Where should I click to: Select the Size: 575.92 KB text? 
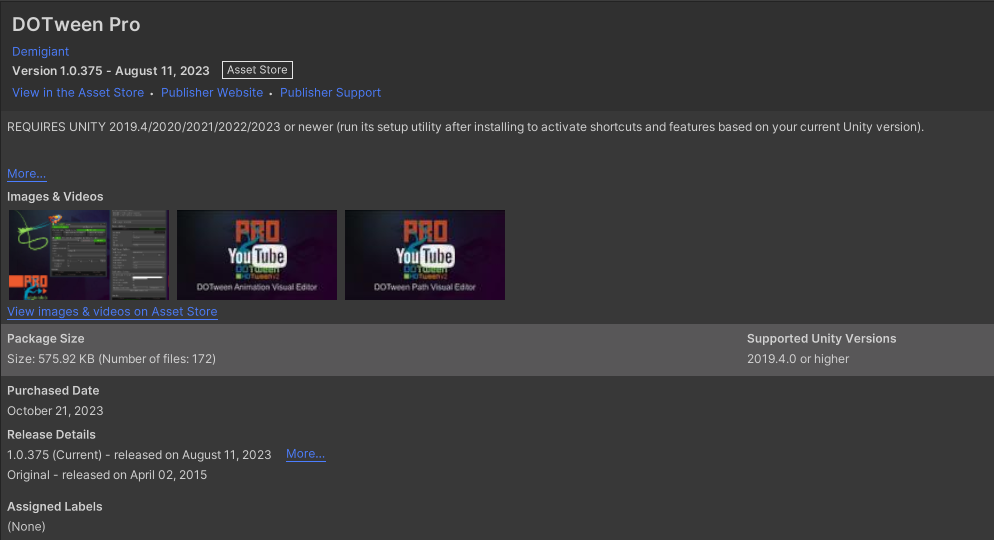click(x=112, y=359)
